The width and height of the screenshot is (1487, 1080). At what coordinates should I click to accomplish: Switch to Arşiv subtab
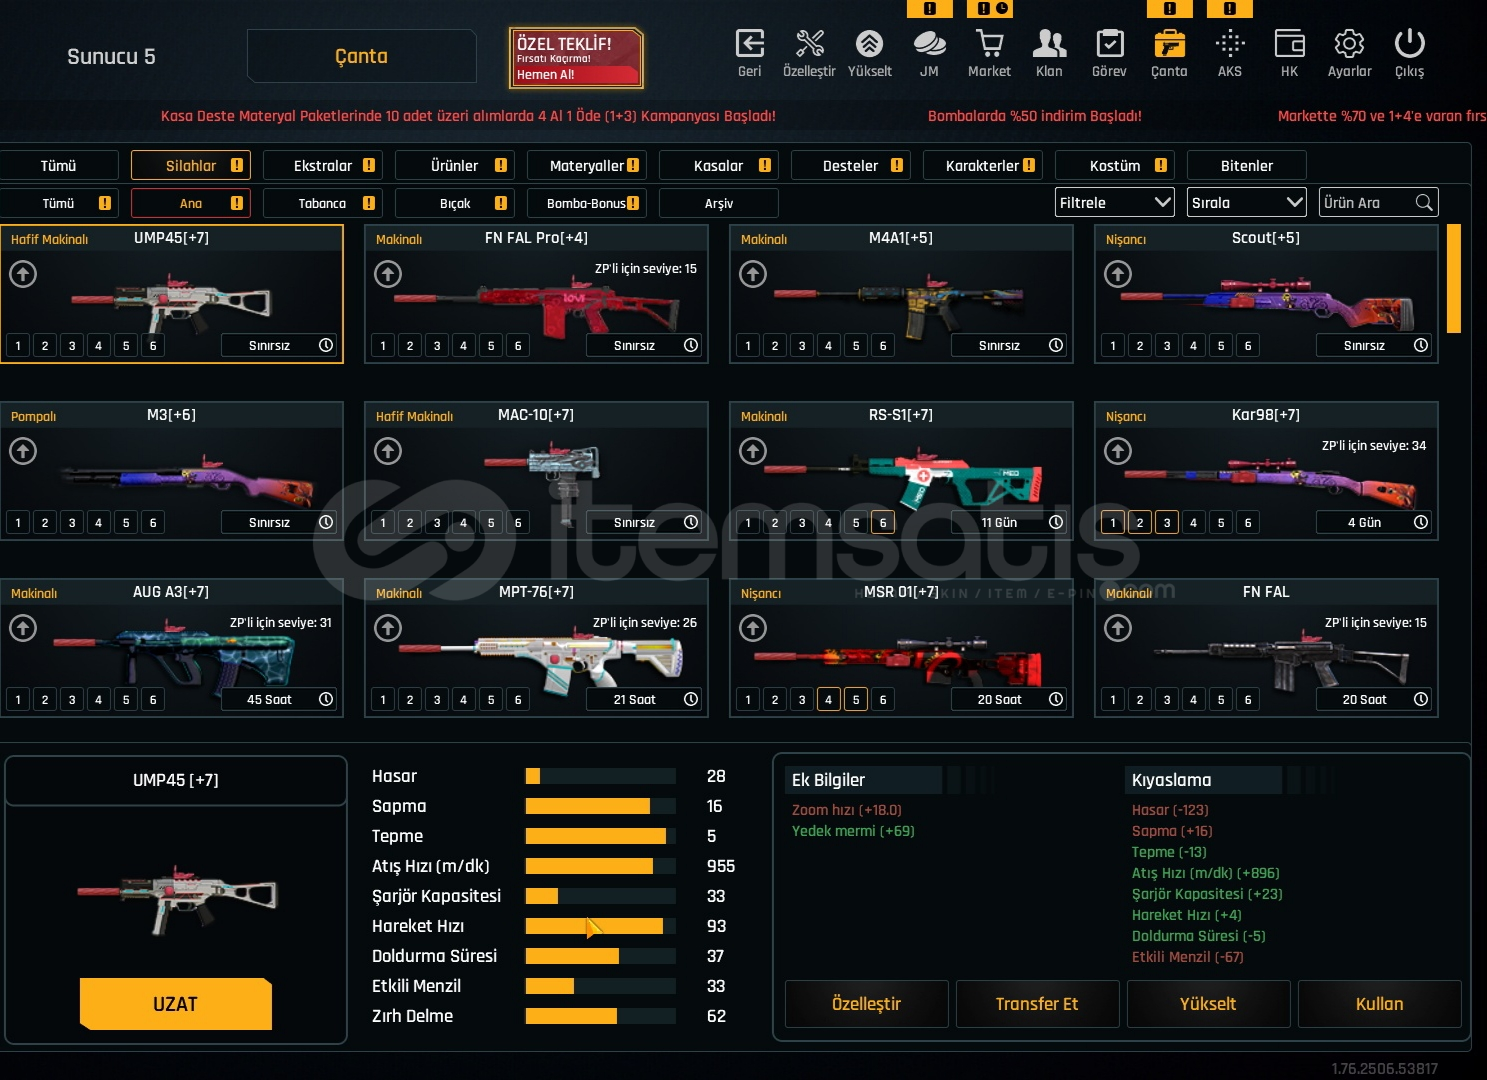[x=719, y=203]
